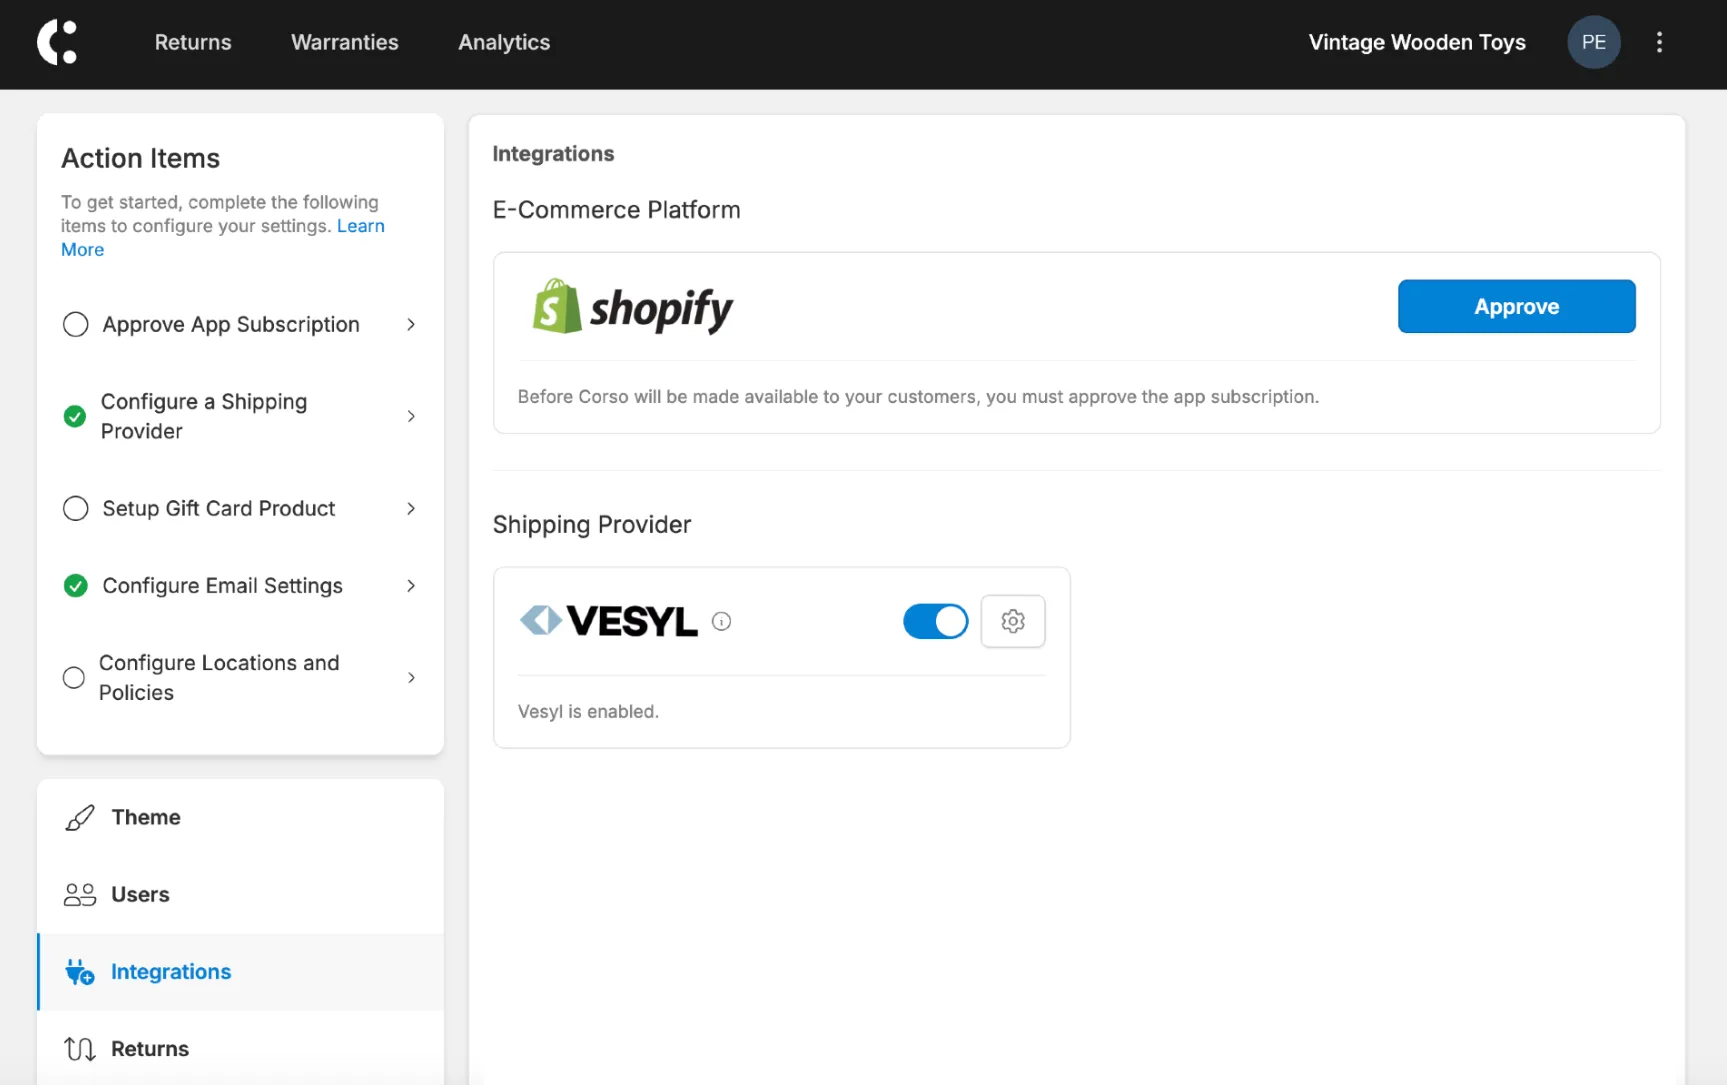Click the Users people icon
The image size is (1727, 1085).
(80, 894)
